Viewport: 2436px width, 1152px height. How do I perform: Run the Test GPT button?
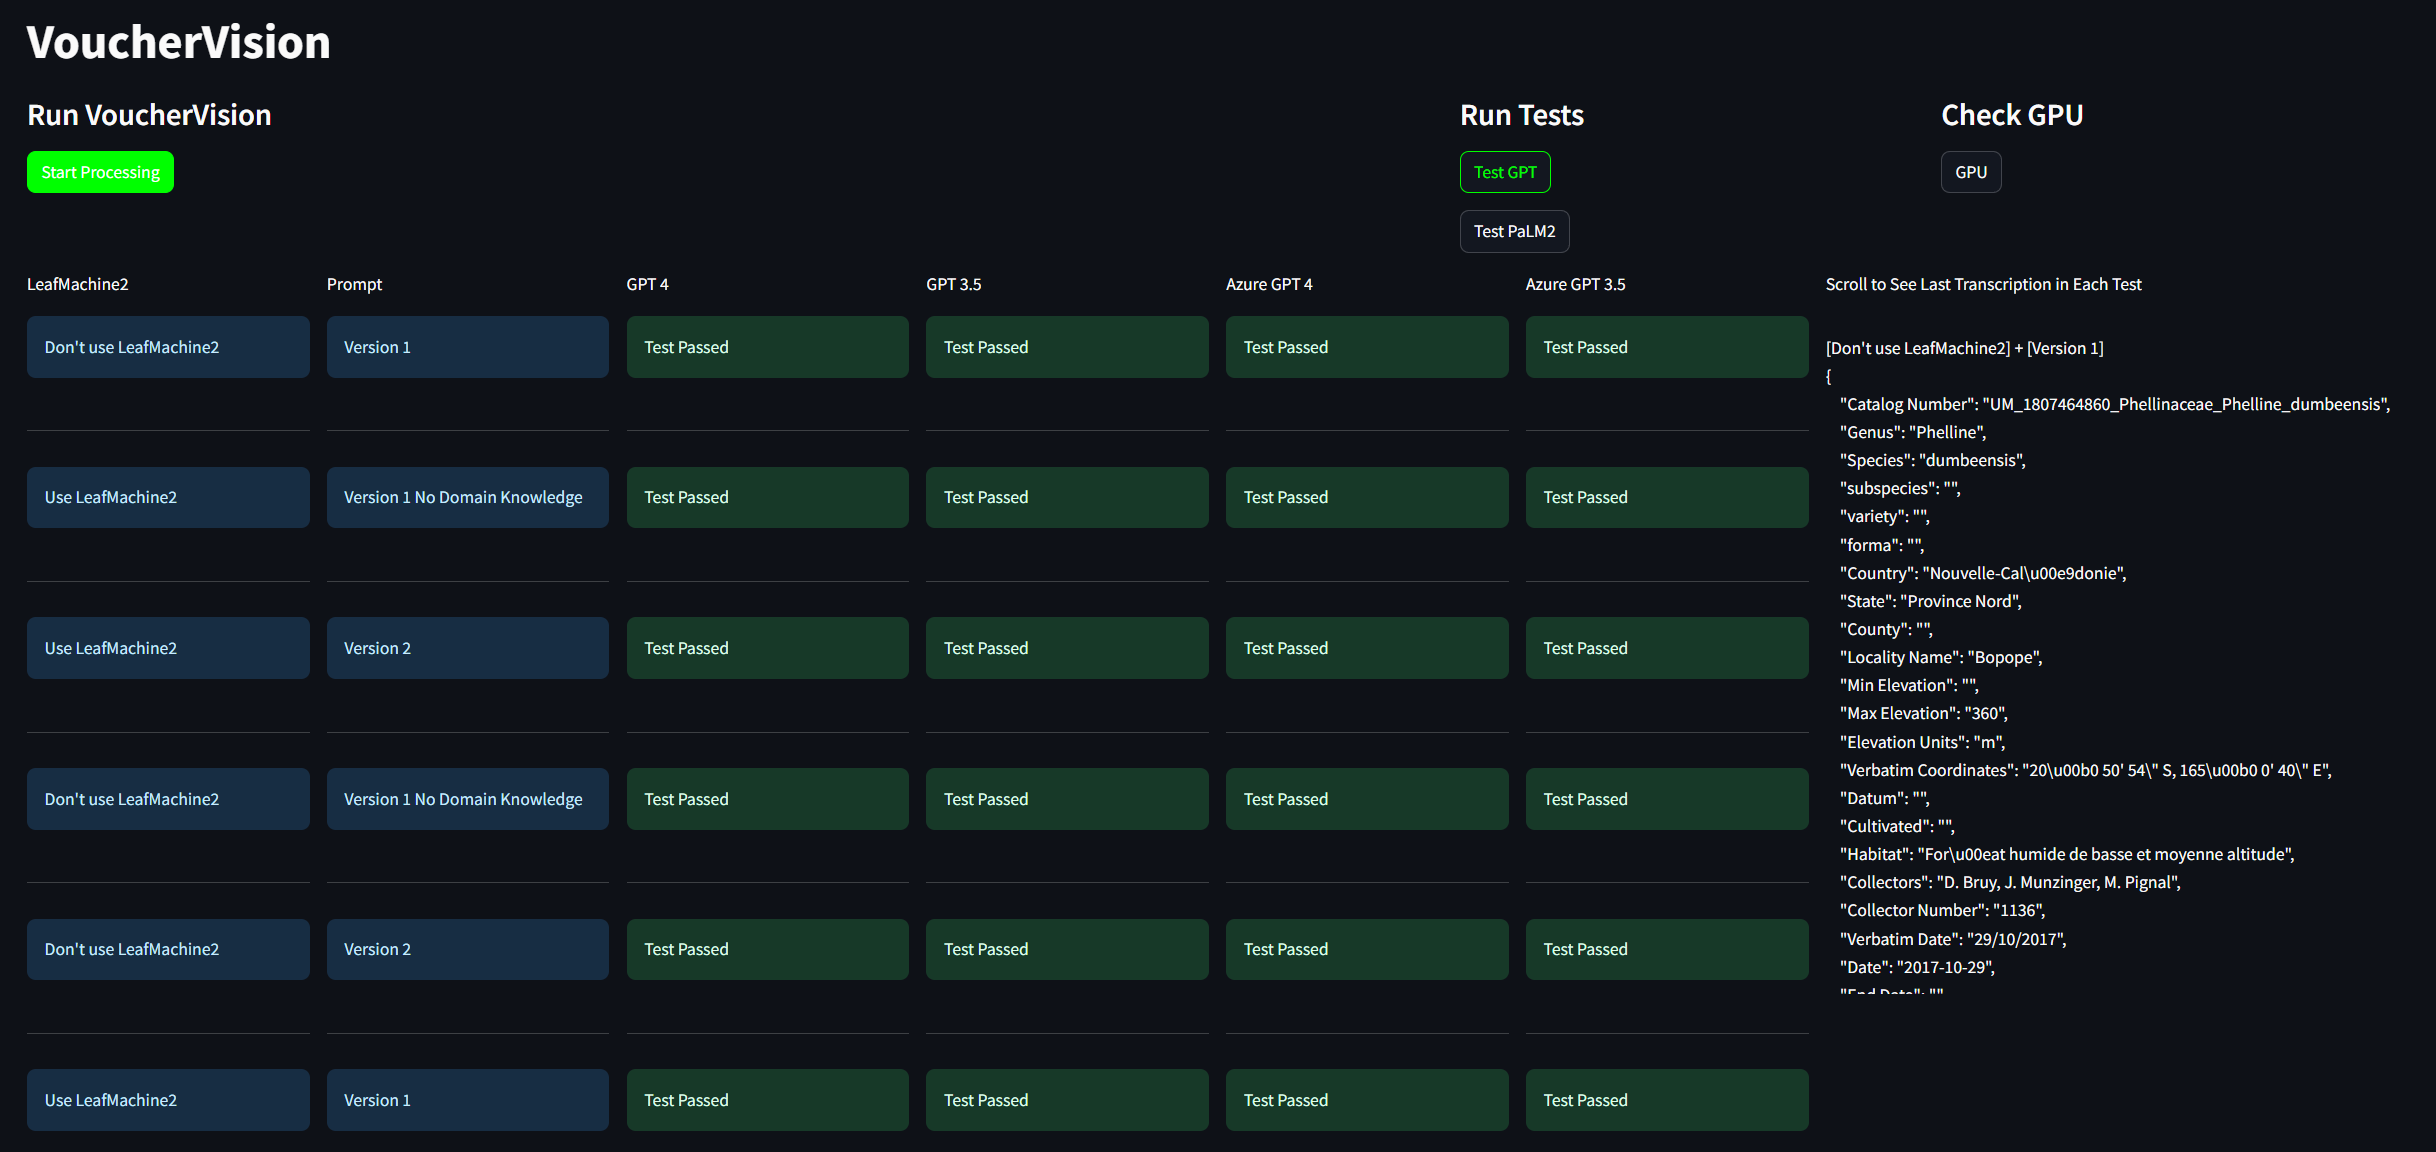click(x=1504, y=172)
